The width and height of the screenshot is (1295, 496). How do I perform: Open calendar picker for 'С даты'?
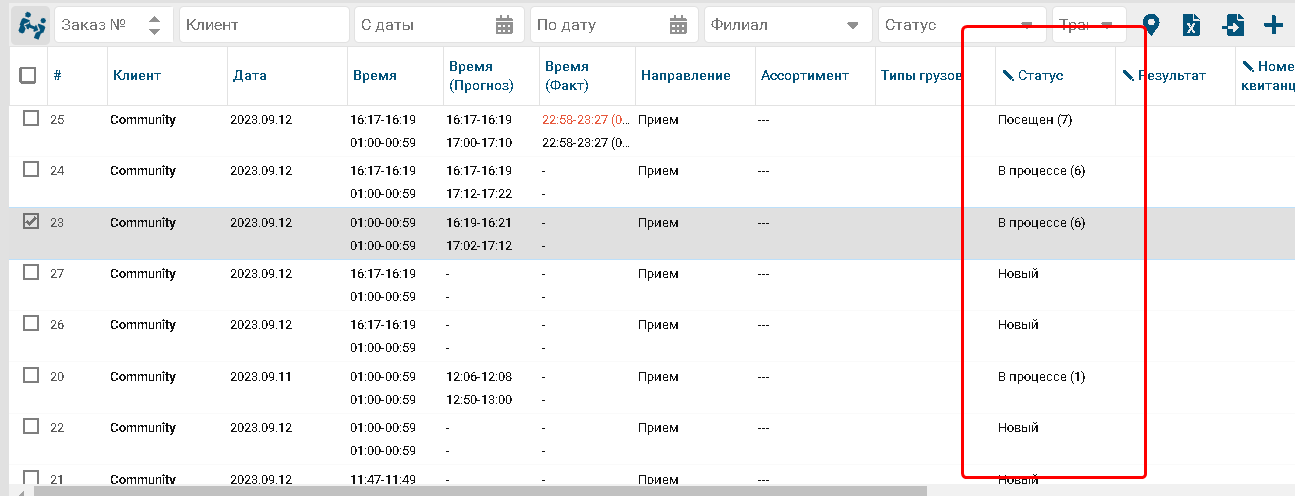pos(504,25)
